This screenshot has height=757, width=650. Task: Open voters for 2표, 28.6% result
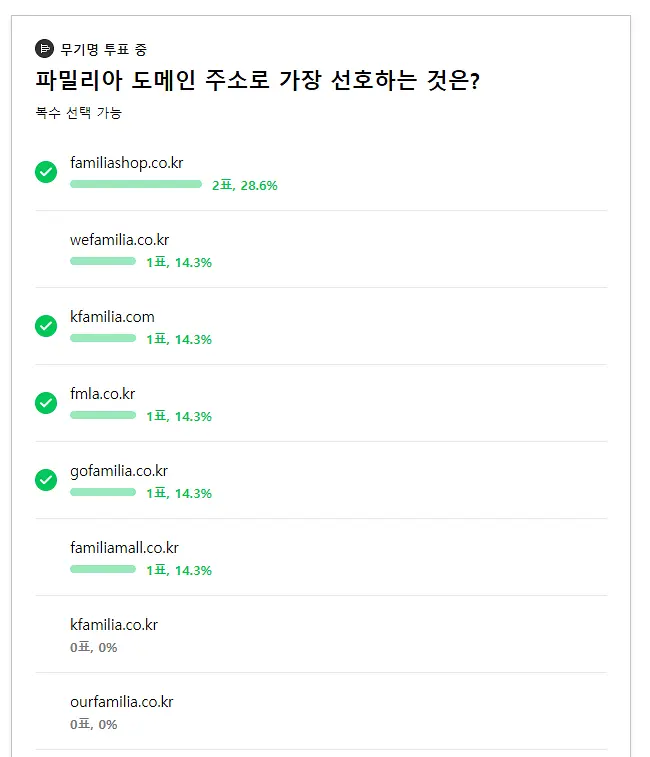(x=245, y=185)
